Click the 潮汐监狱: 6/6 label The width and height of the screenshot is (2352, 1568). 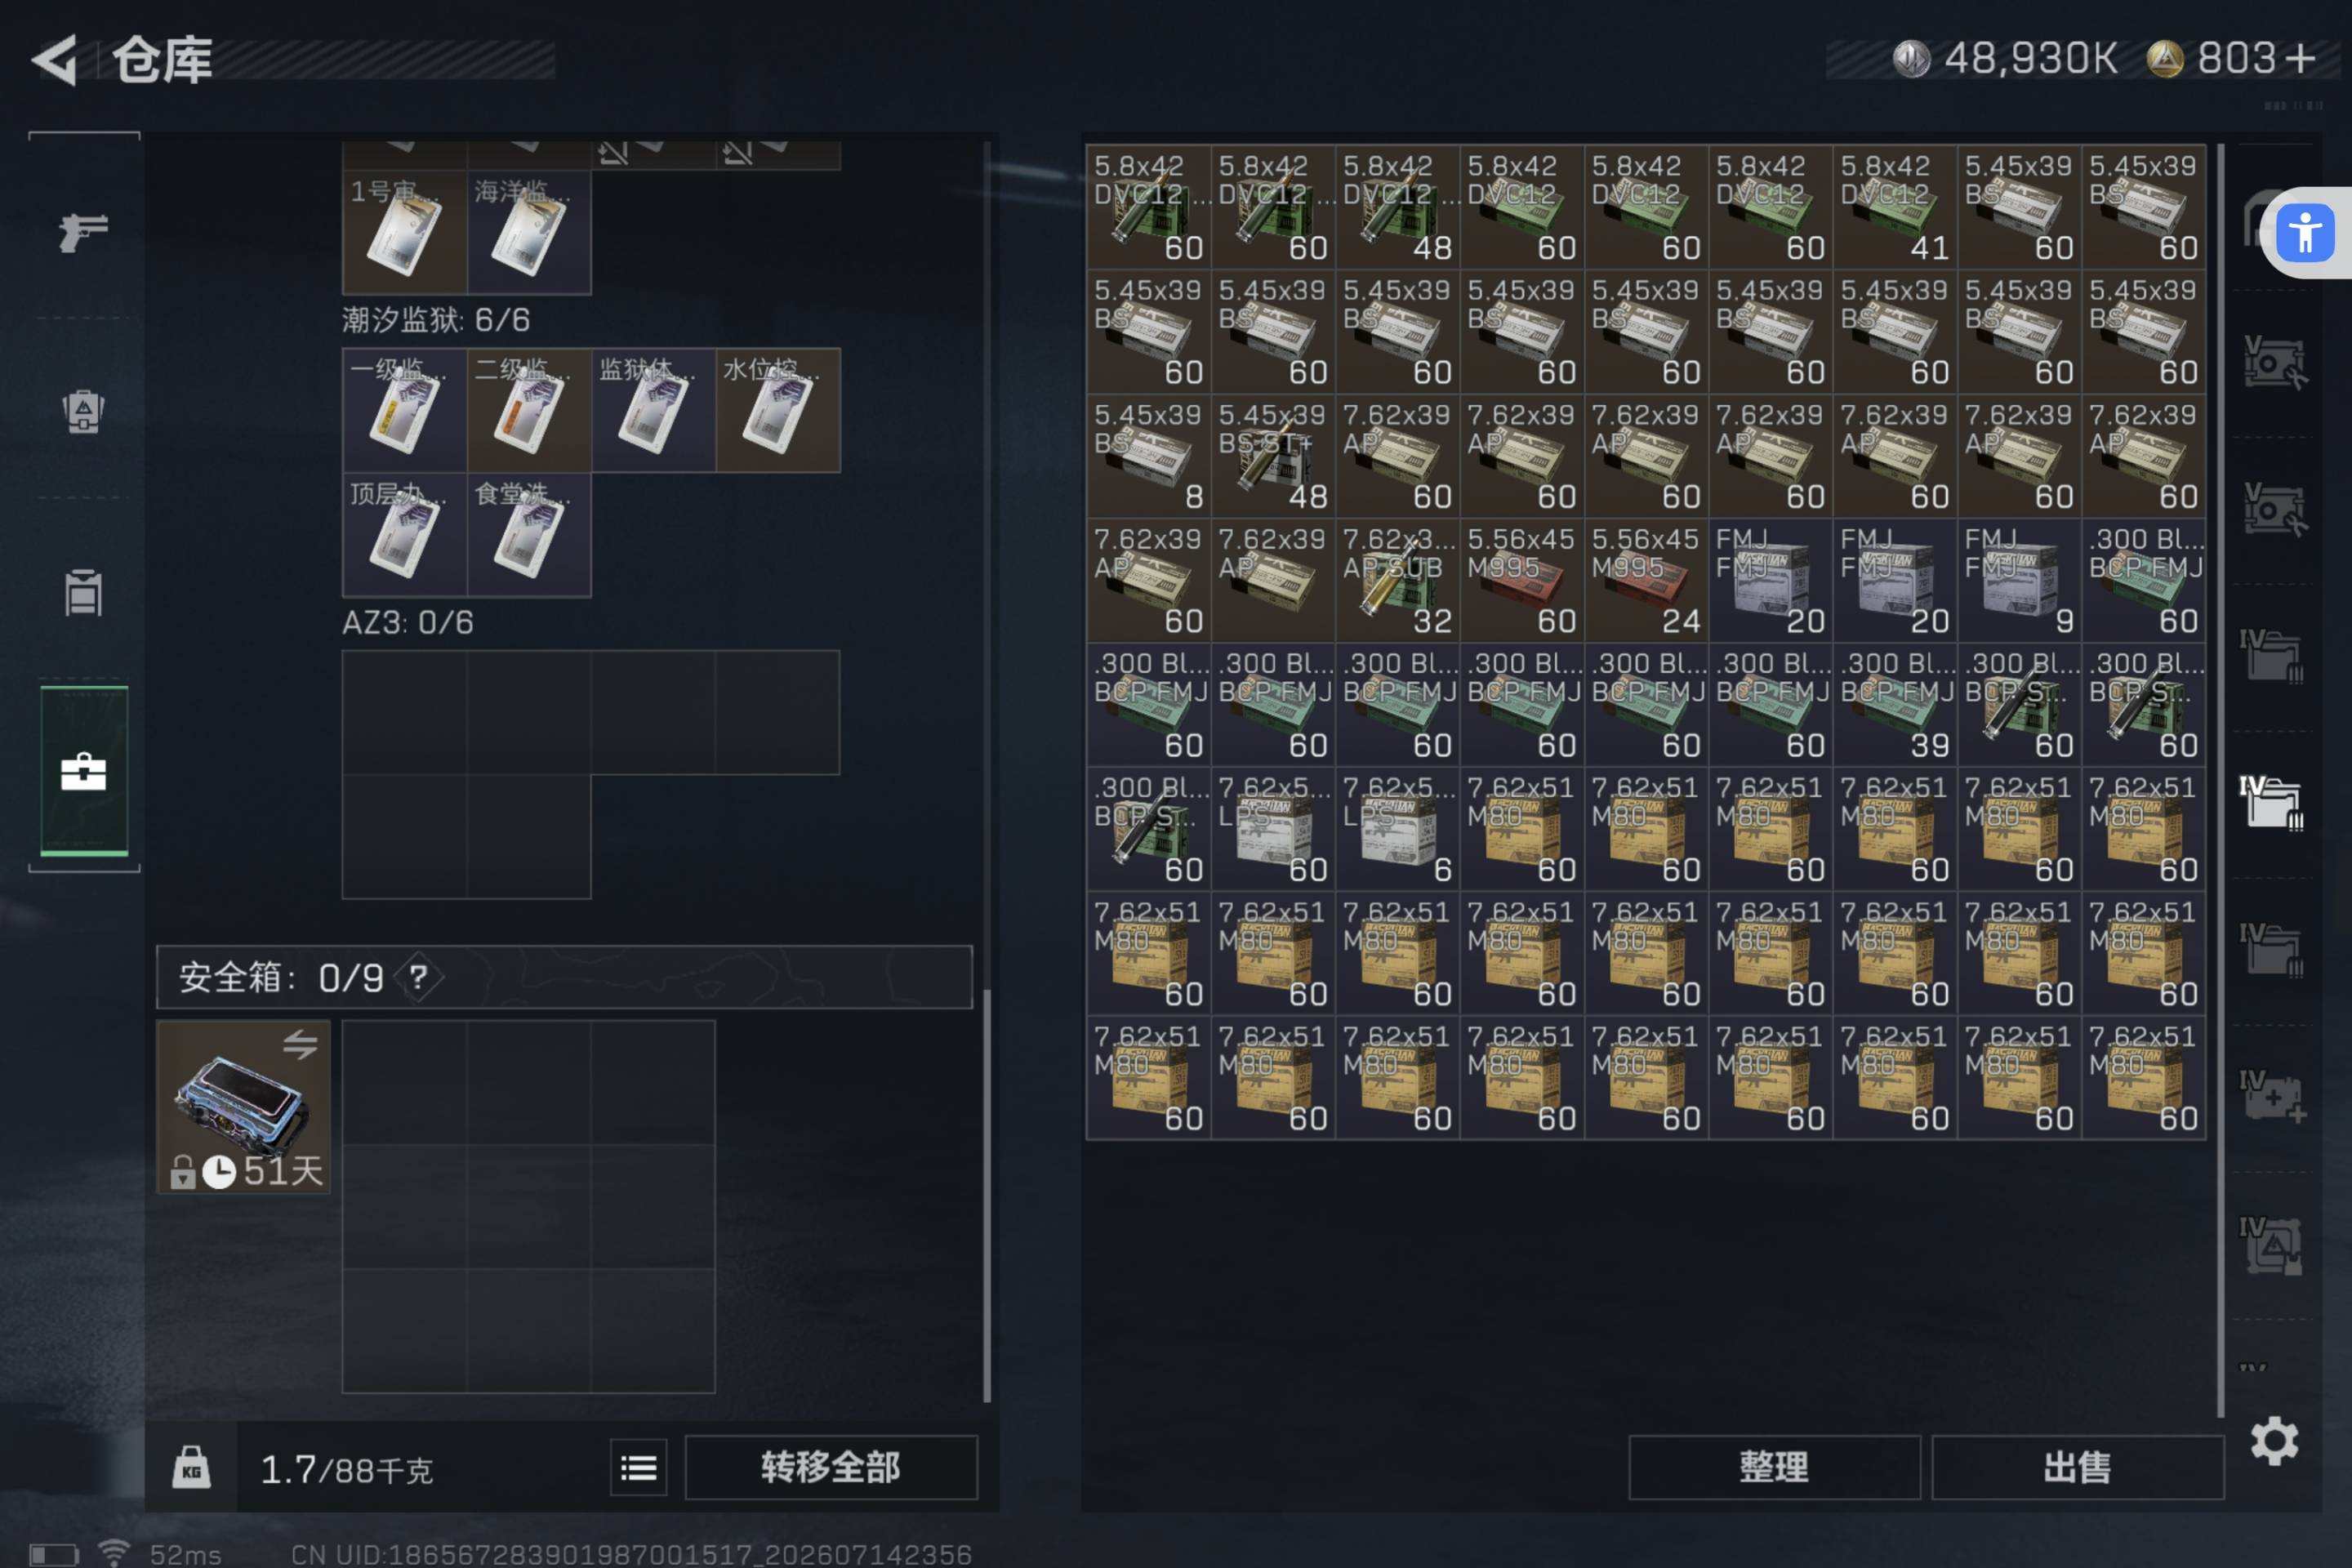point(436,320)
